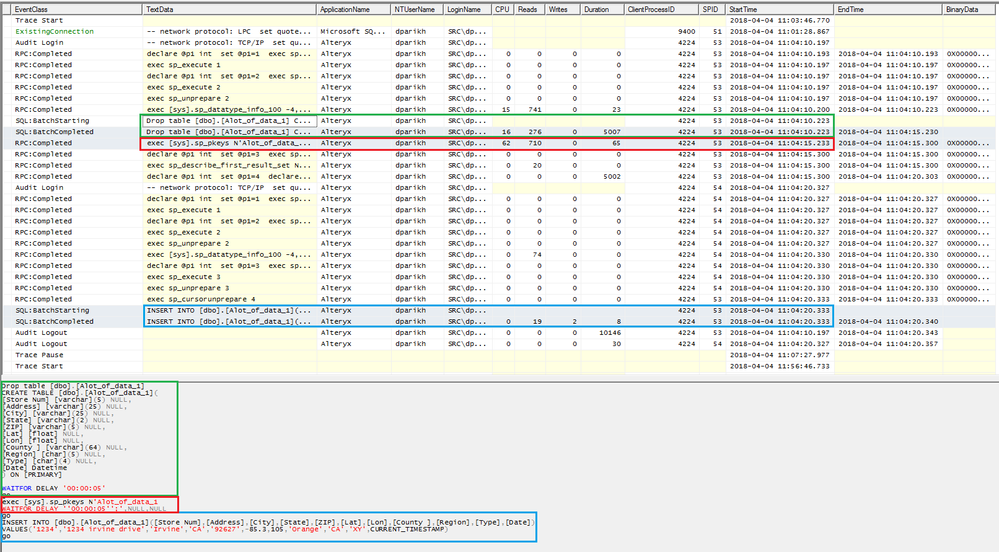Screen dimensions: 999x552
Task: Select the BinaryData column header
Action: (x=969, y=10)
